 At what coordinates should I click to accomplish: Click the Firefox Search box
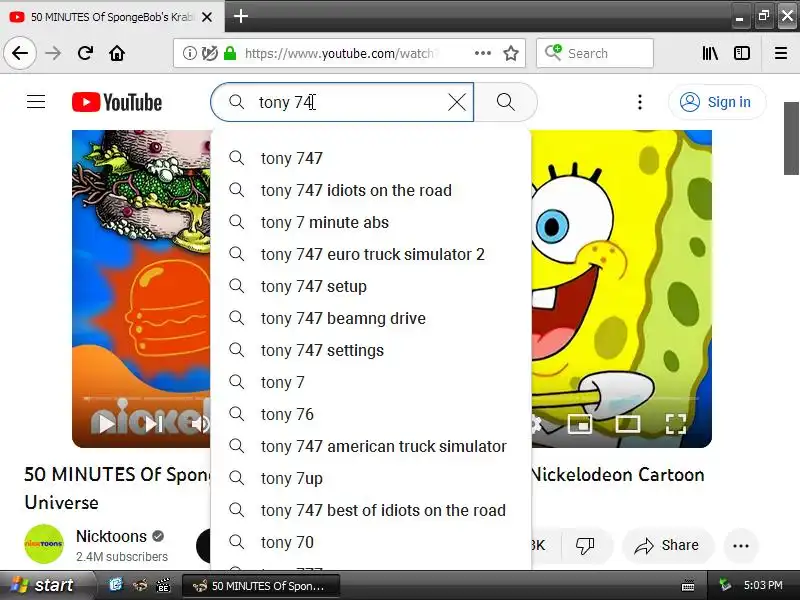click(x=595, y=53)
